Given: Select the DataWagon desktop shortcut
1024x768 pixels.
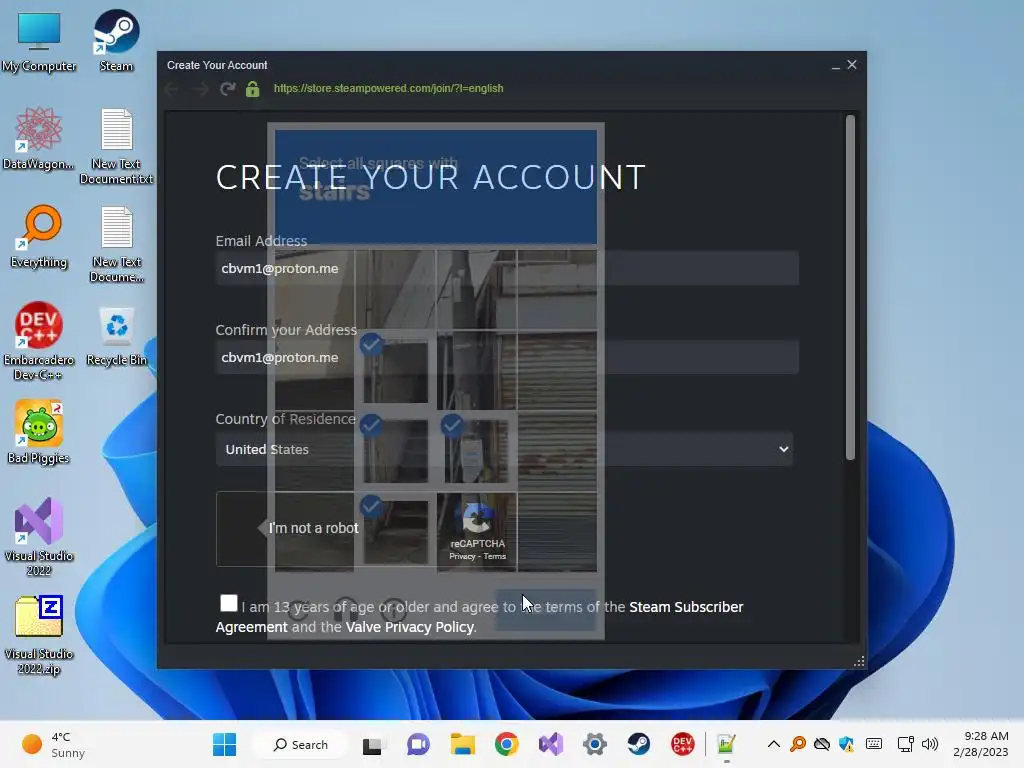Looking at the screenshot, I should tap(39, 138).
